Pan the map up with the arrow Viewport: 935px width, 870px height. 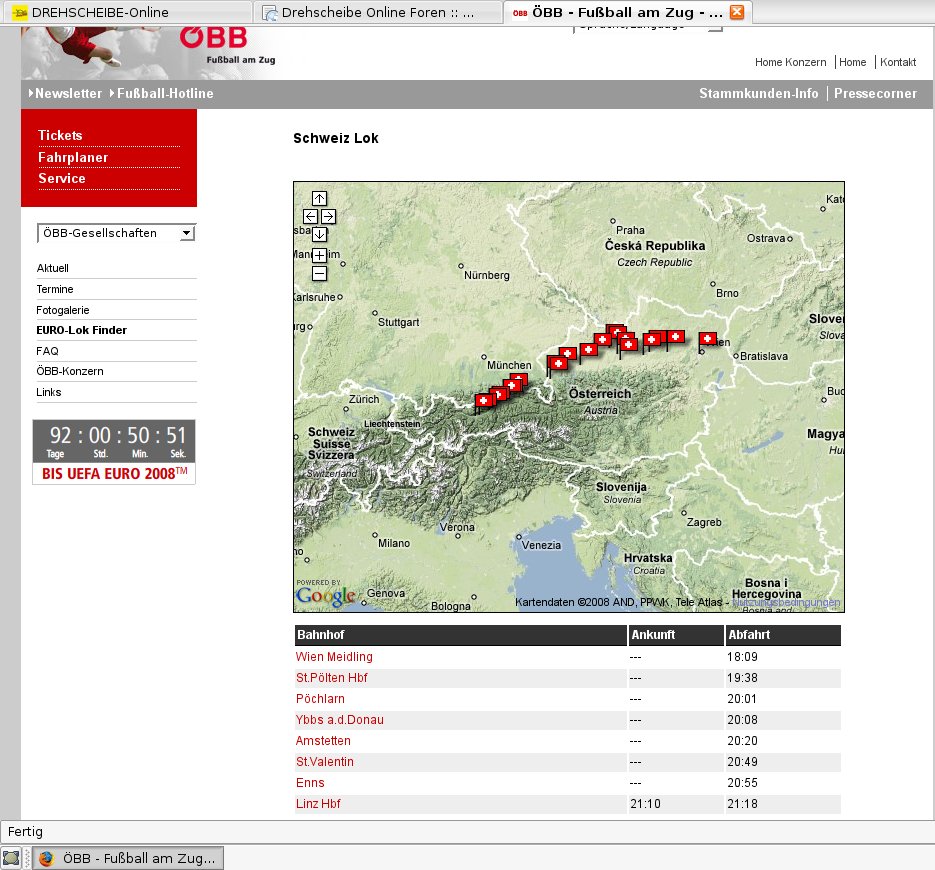[x=319, y=198]
